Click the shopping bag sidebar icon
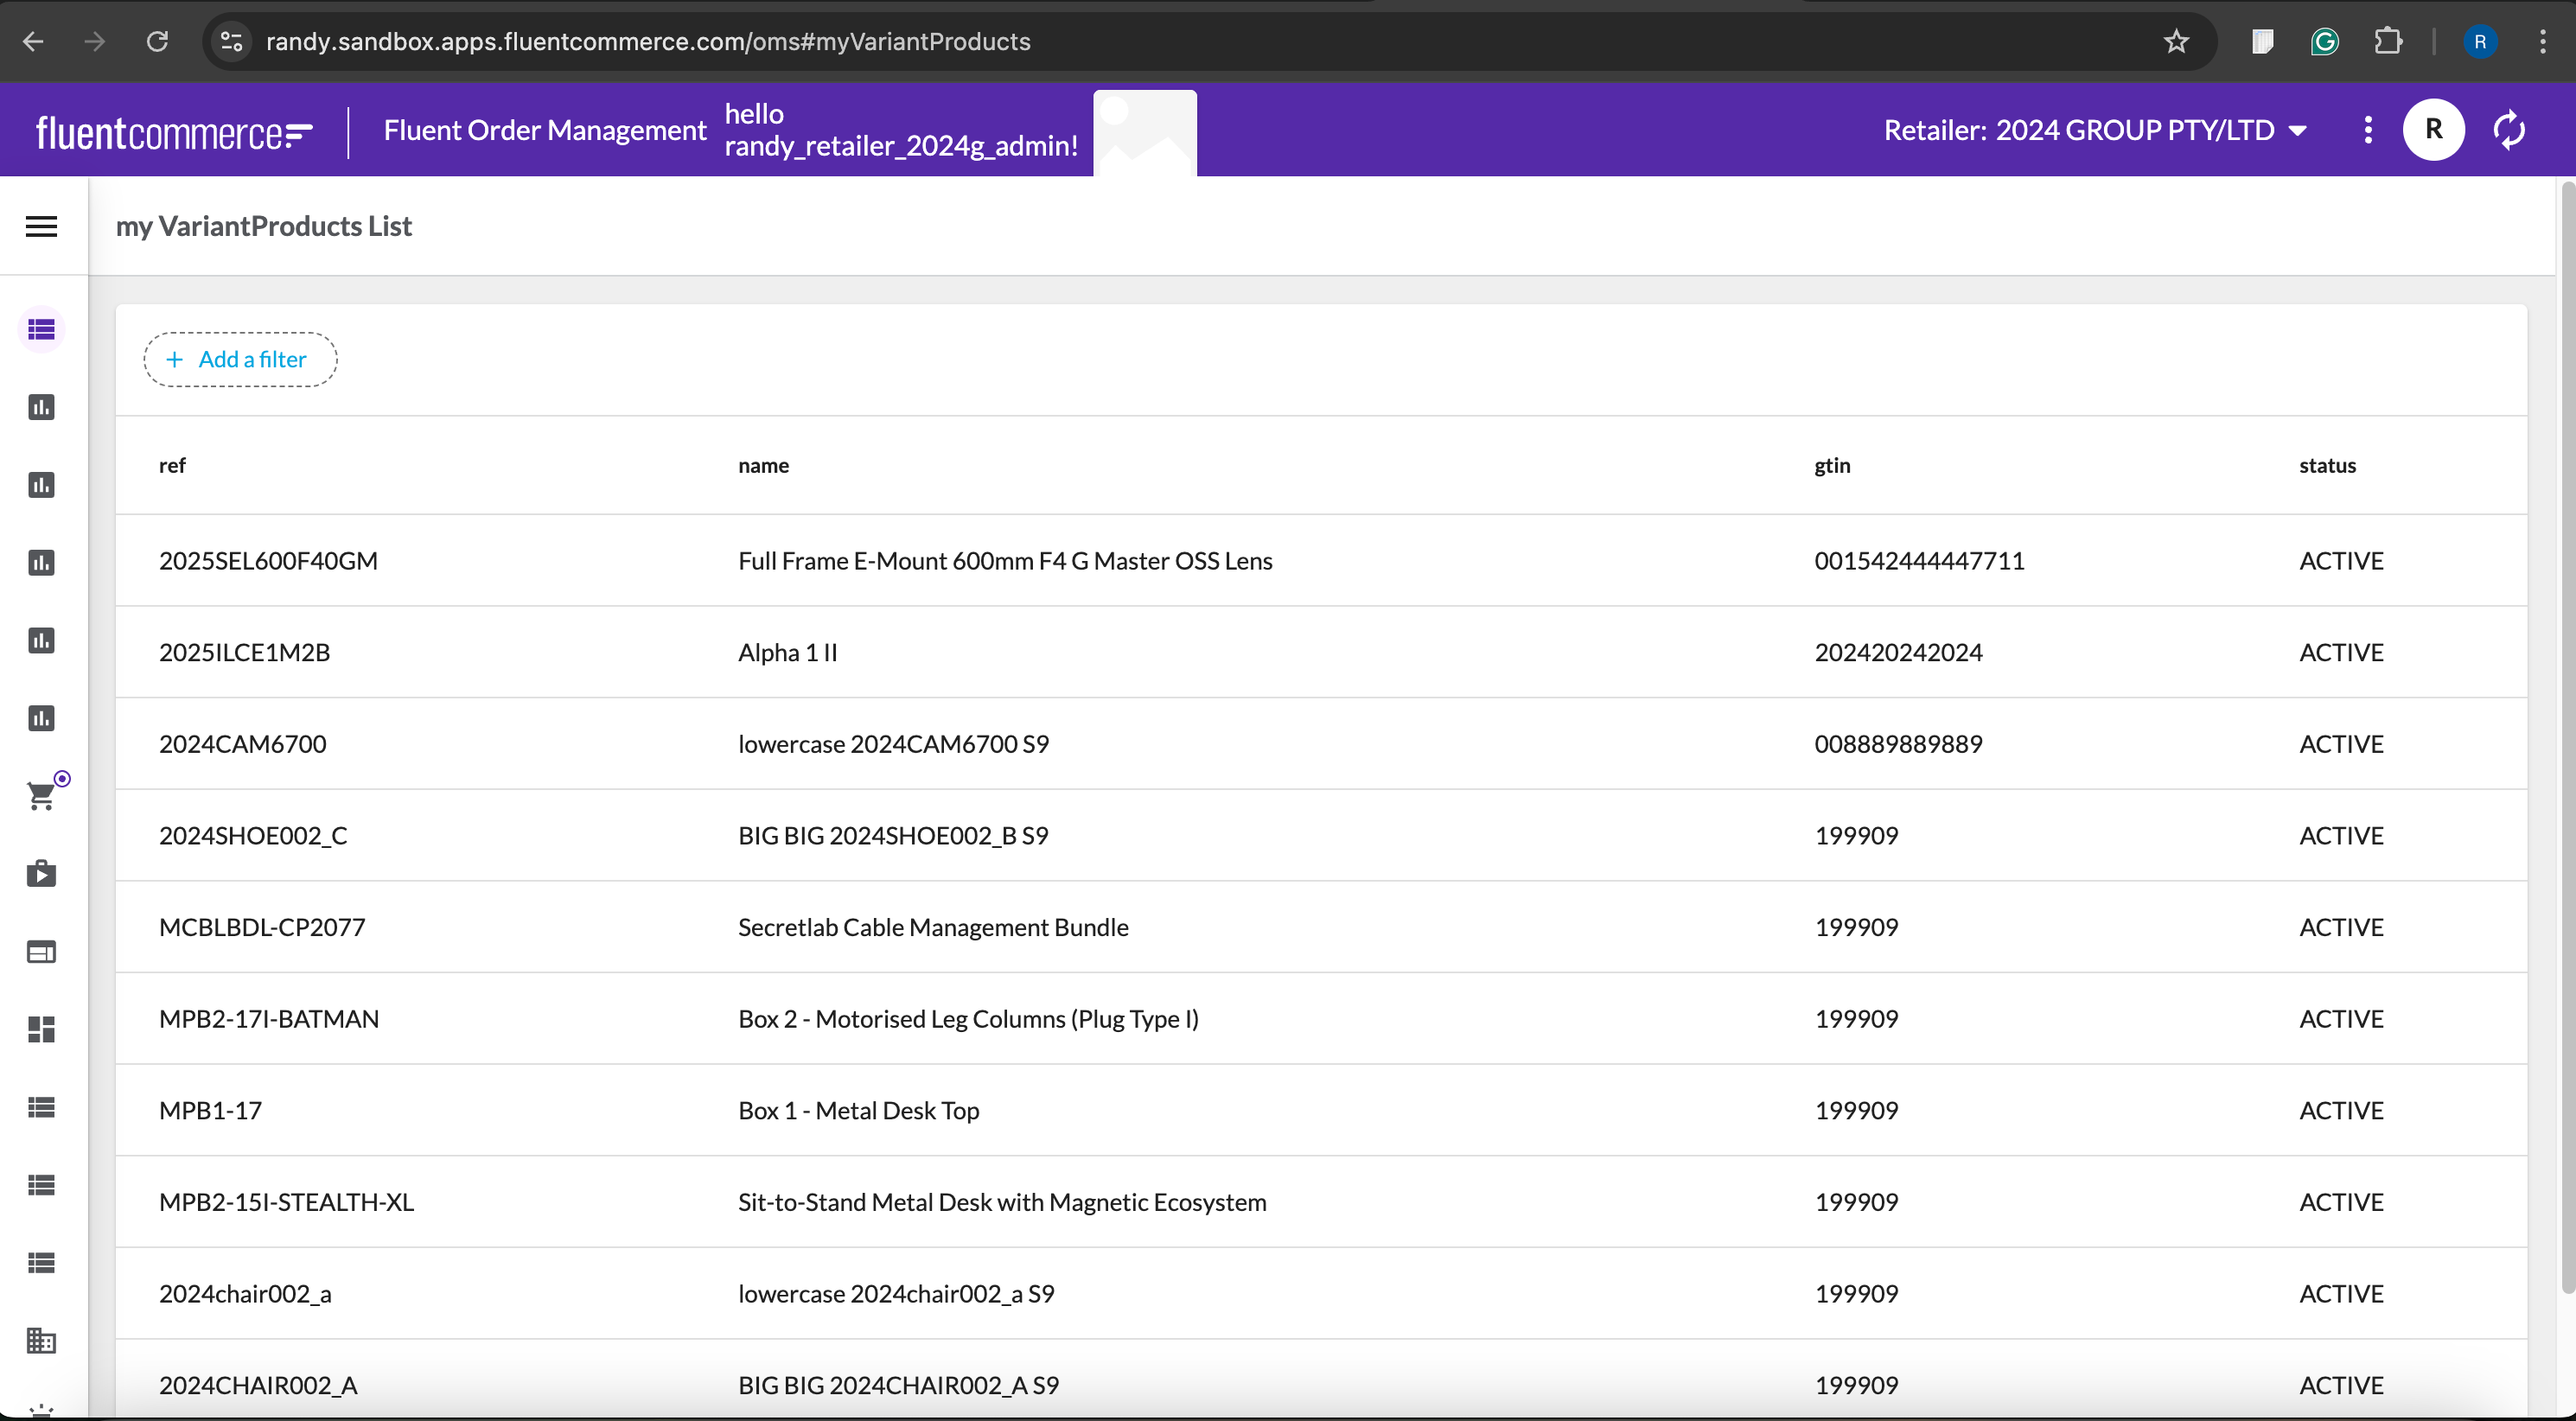Viewport: 2576px width, 1421px height. [41, 873]
